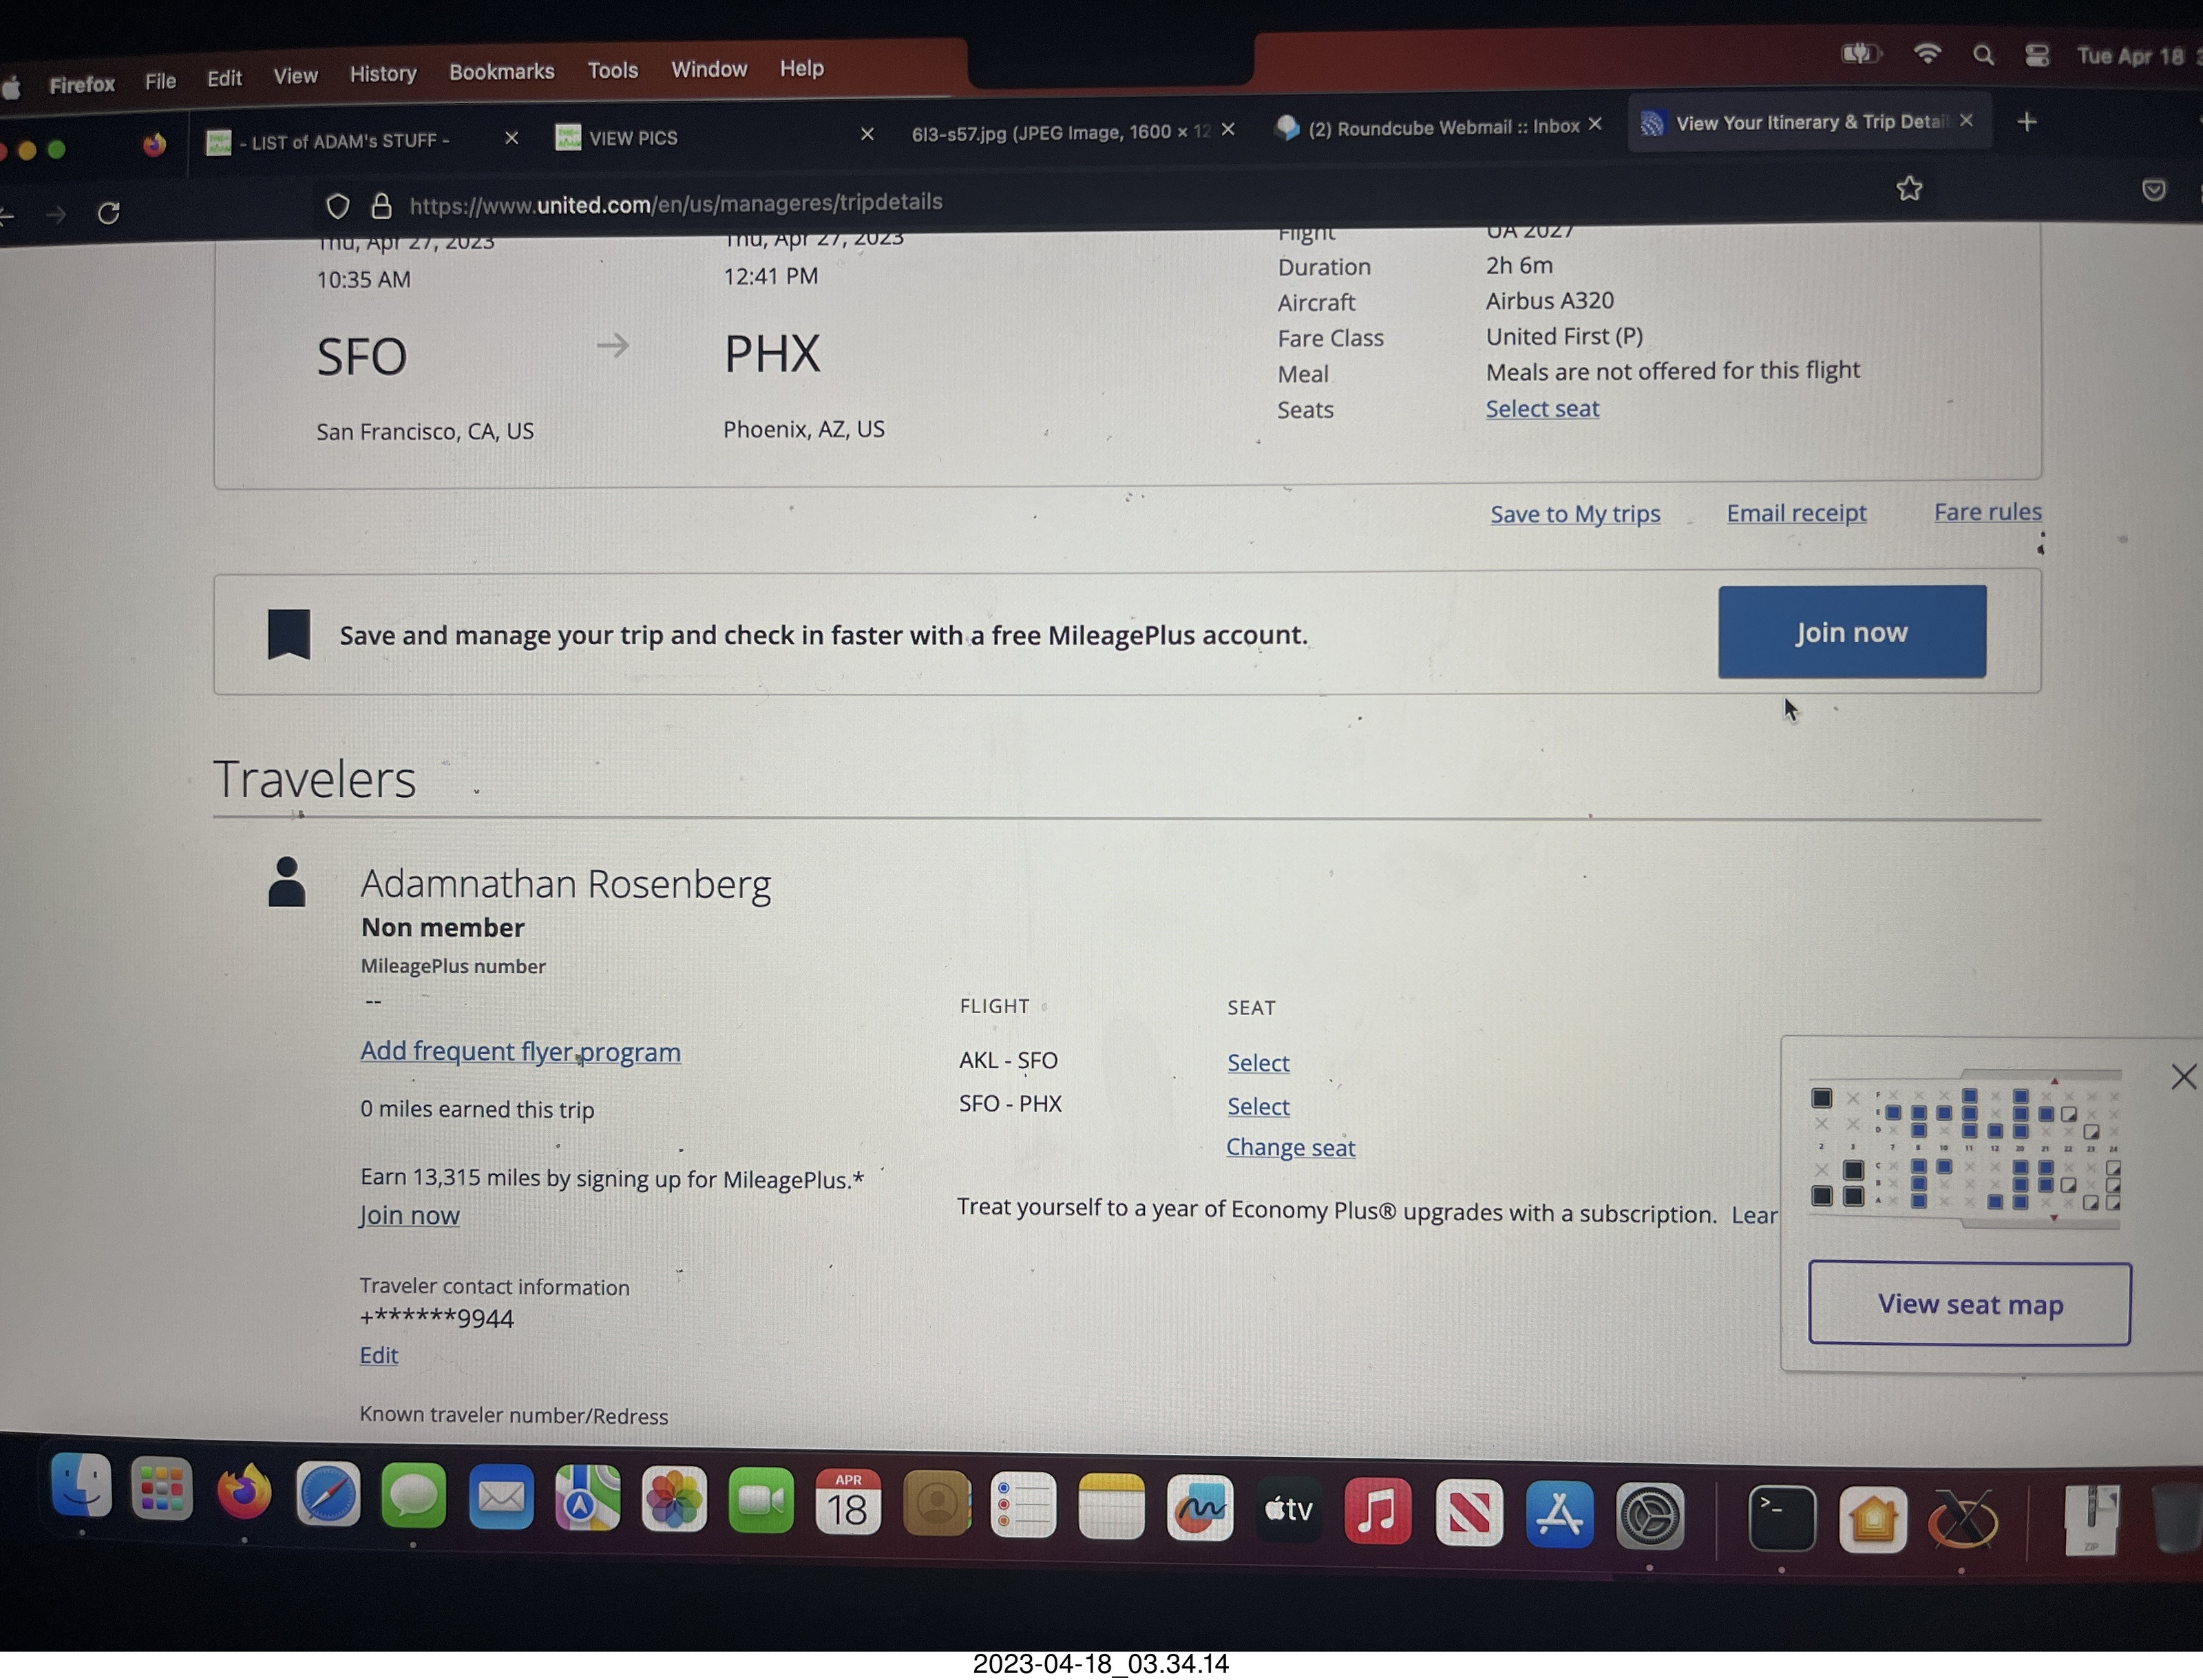The width and height of the screenshot is (2203, 1680).
Task: Bookmark this page with the star icon
Action: coord(1909,189)
